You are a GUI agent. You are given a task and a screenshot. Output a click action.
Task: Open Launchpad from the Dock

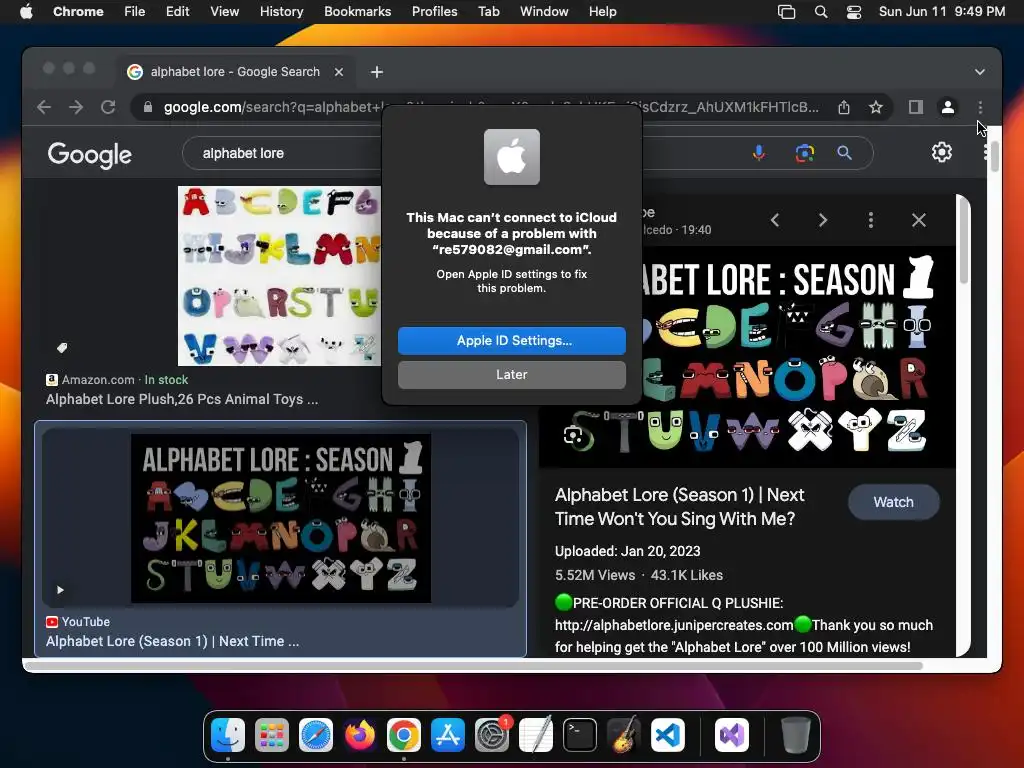click(272, 735)
